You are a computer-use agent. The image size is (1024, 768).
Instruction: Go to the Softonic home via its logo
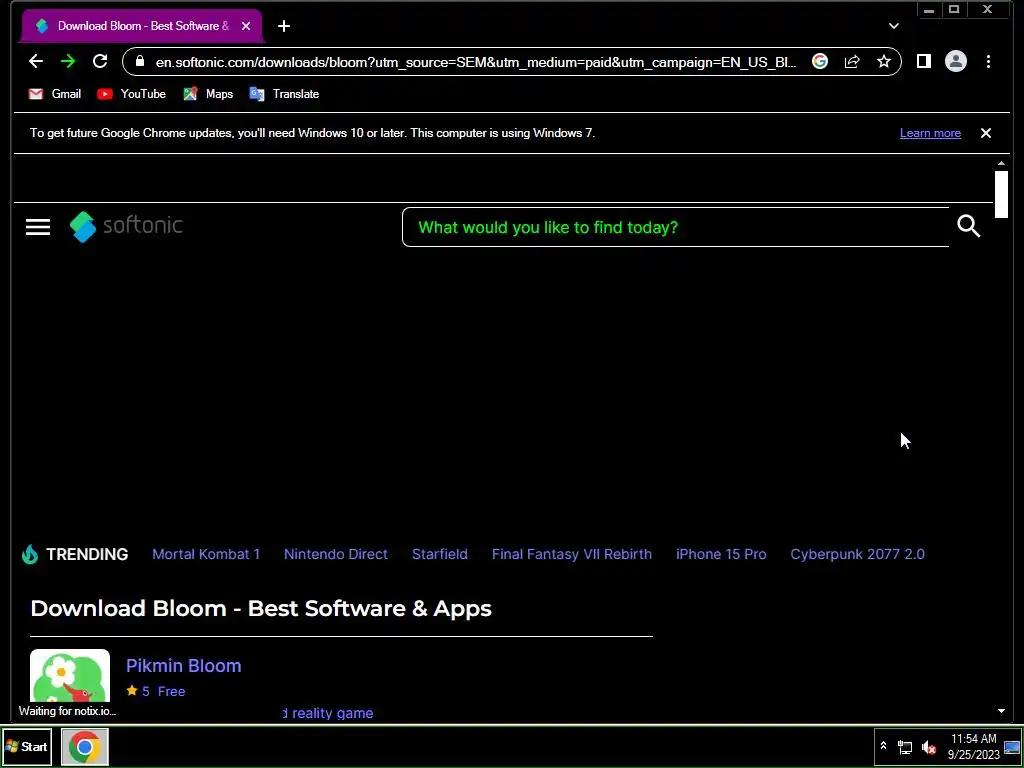(x=126, y=227)
